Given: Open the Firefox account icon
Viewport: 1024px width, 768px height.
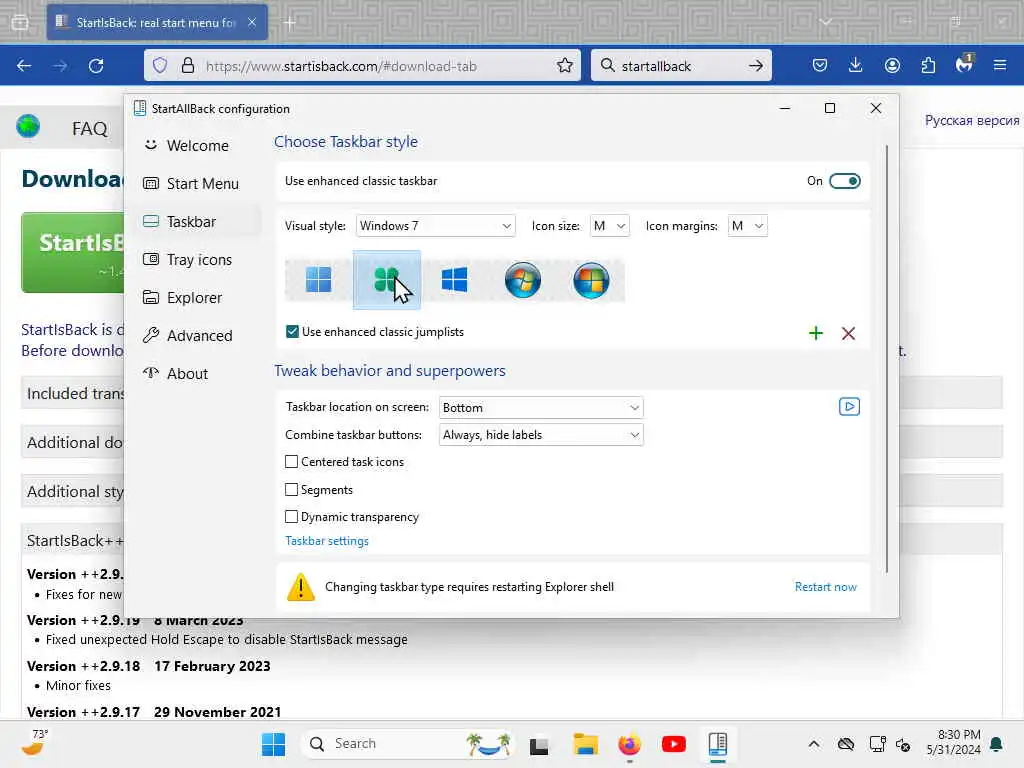Looking at the screenshot, I should 892,65.
